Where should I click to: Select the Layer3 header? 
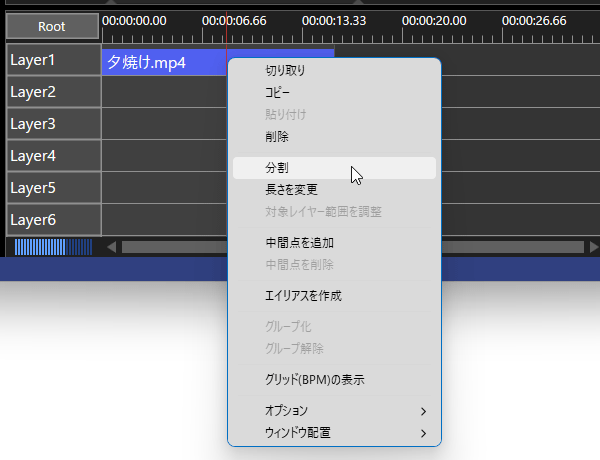point(54,124)
